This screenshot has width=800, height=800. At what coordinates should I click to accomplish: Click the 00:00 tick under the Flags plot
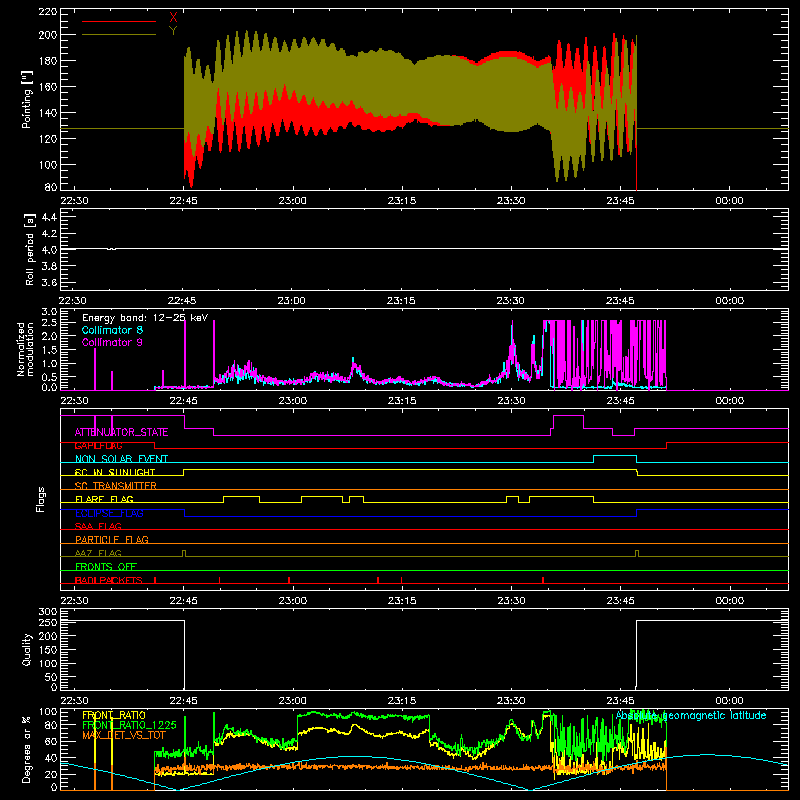tap(729, 601)
